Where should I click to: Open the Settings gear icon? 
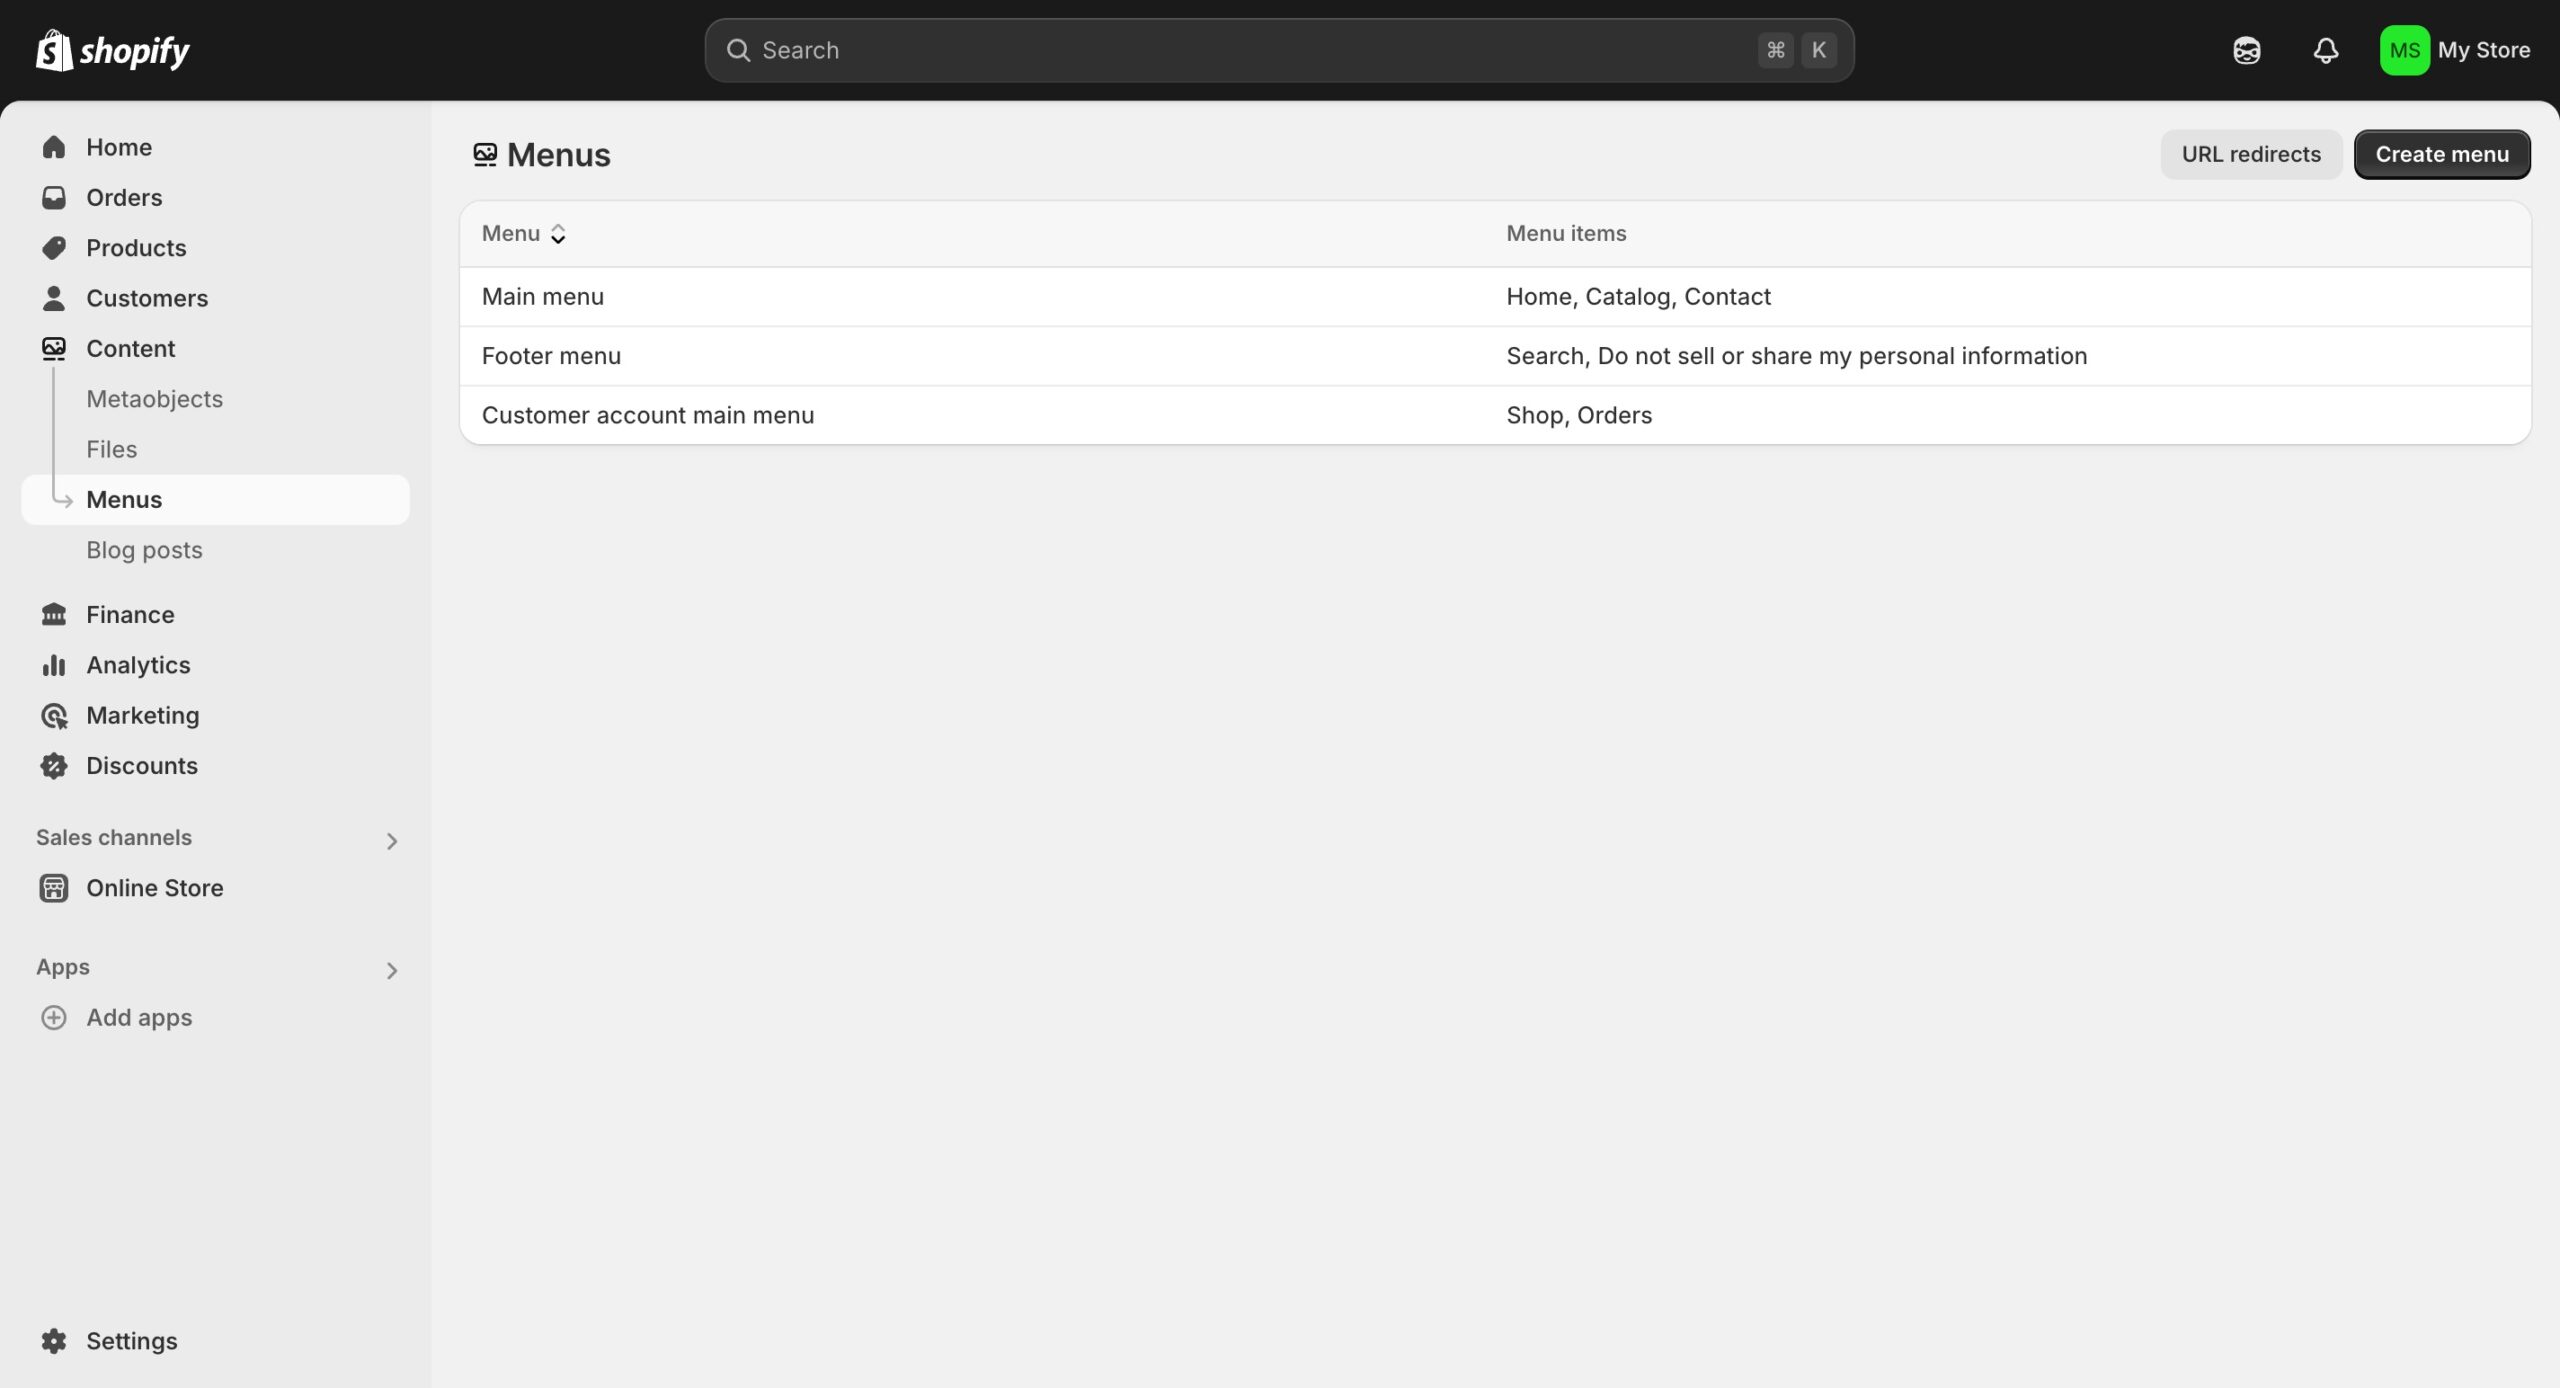54,1340
